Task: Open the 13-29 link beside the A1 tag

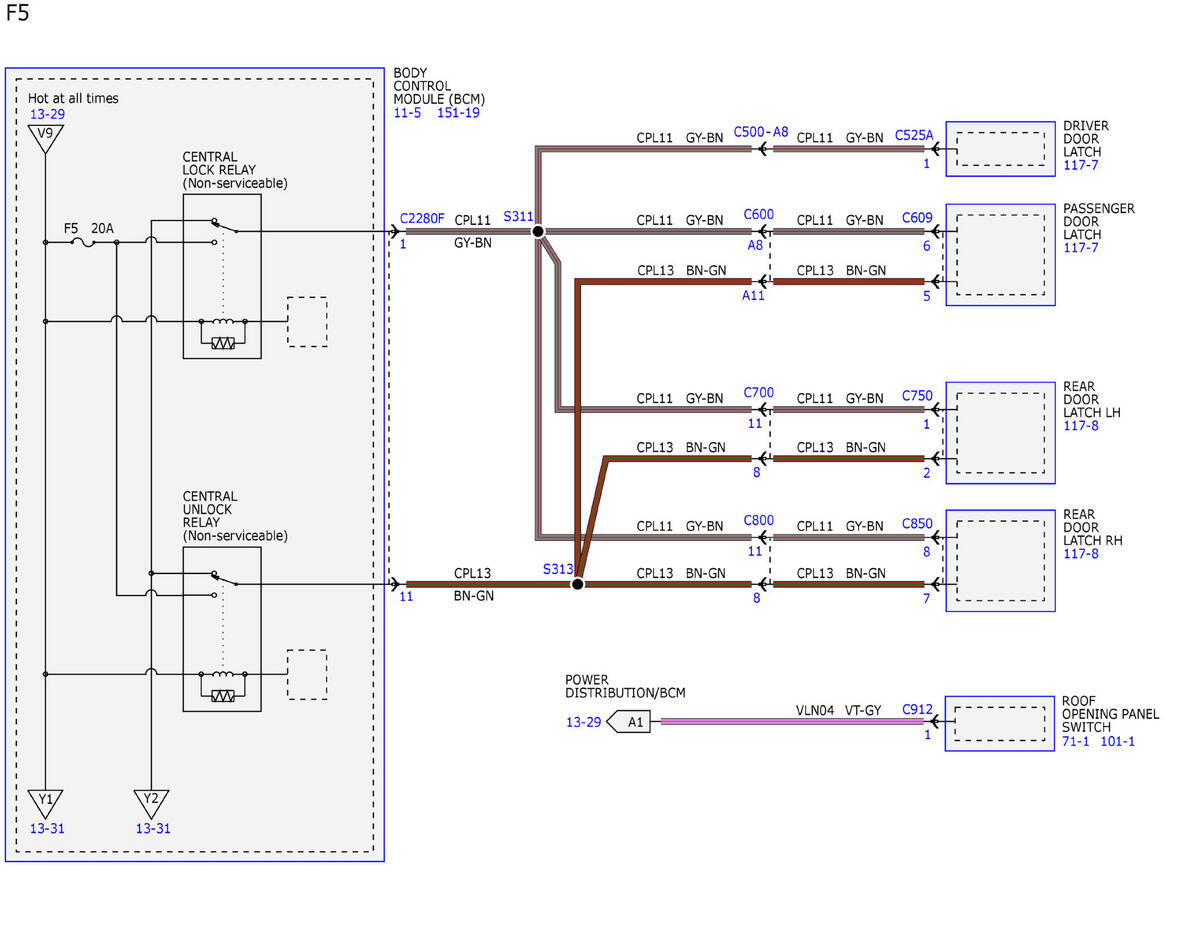Action: pos(583,722)
